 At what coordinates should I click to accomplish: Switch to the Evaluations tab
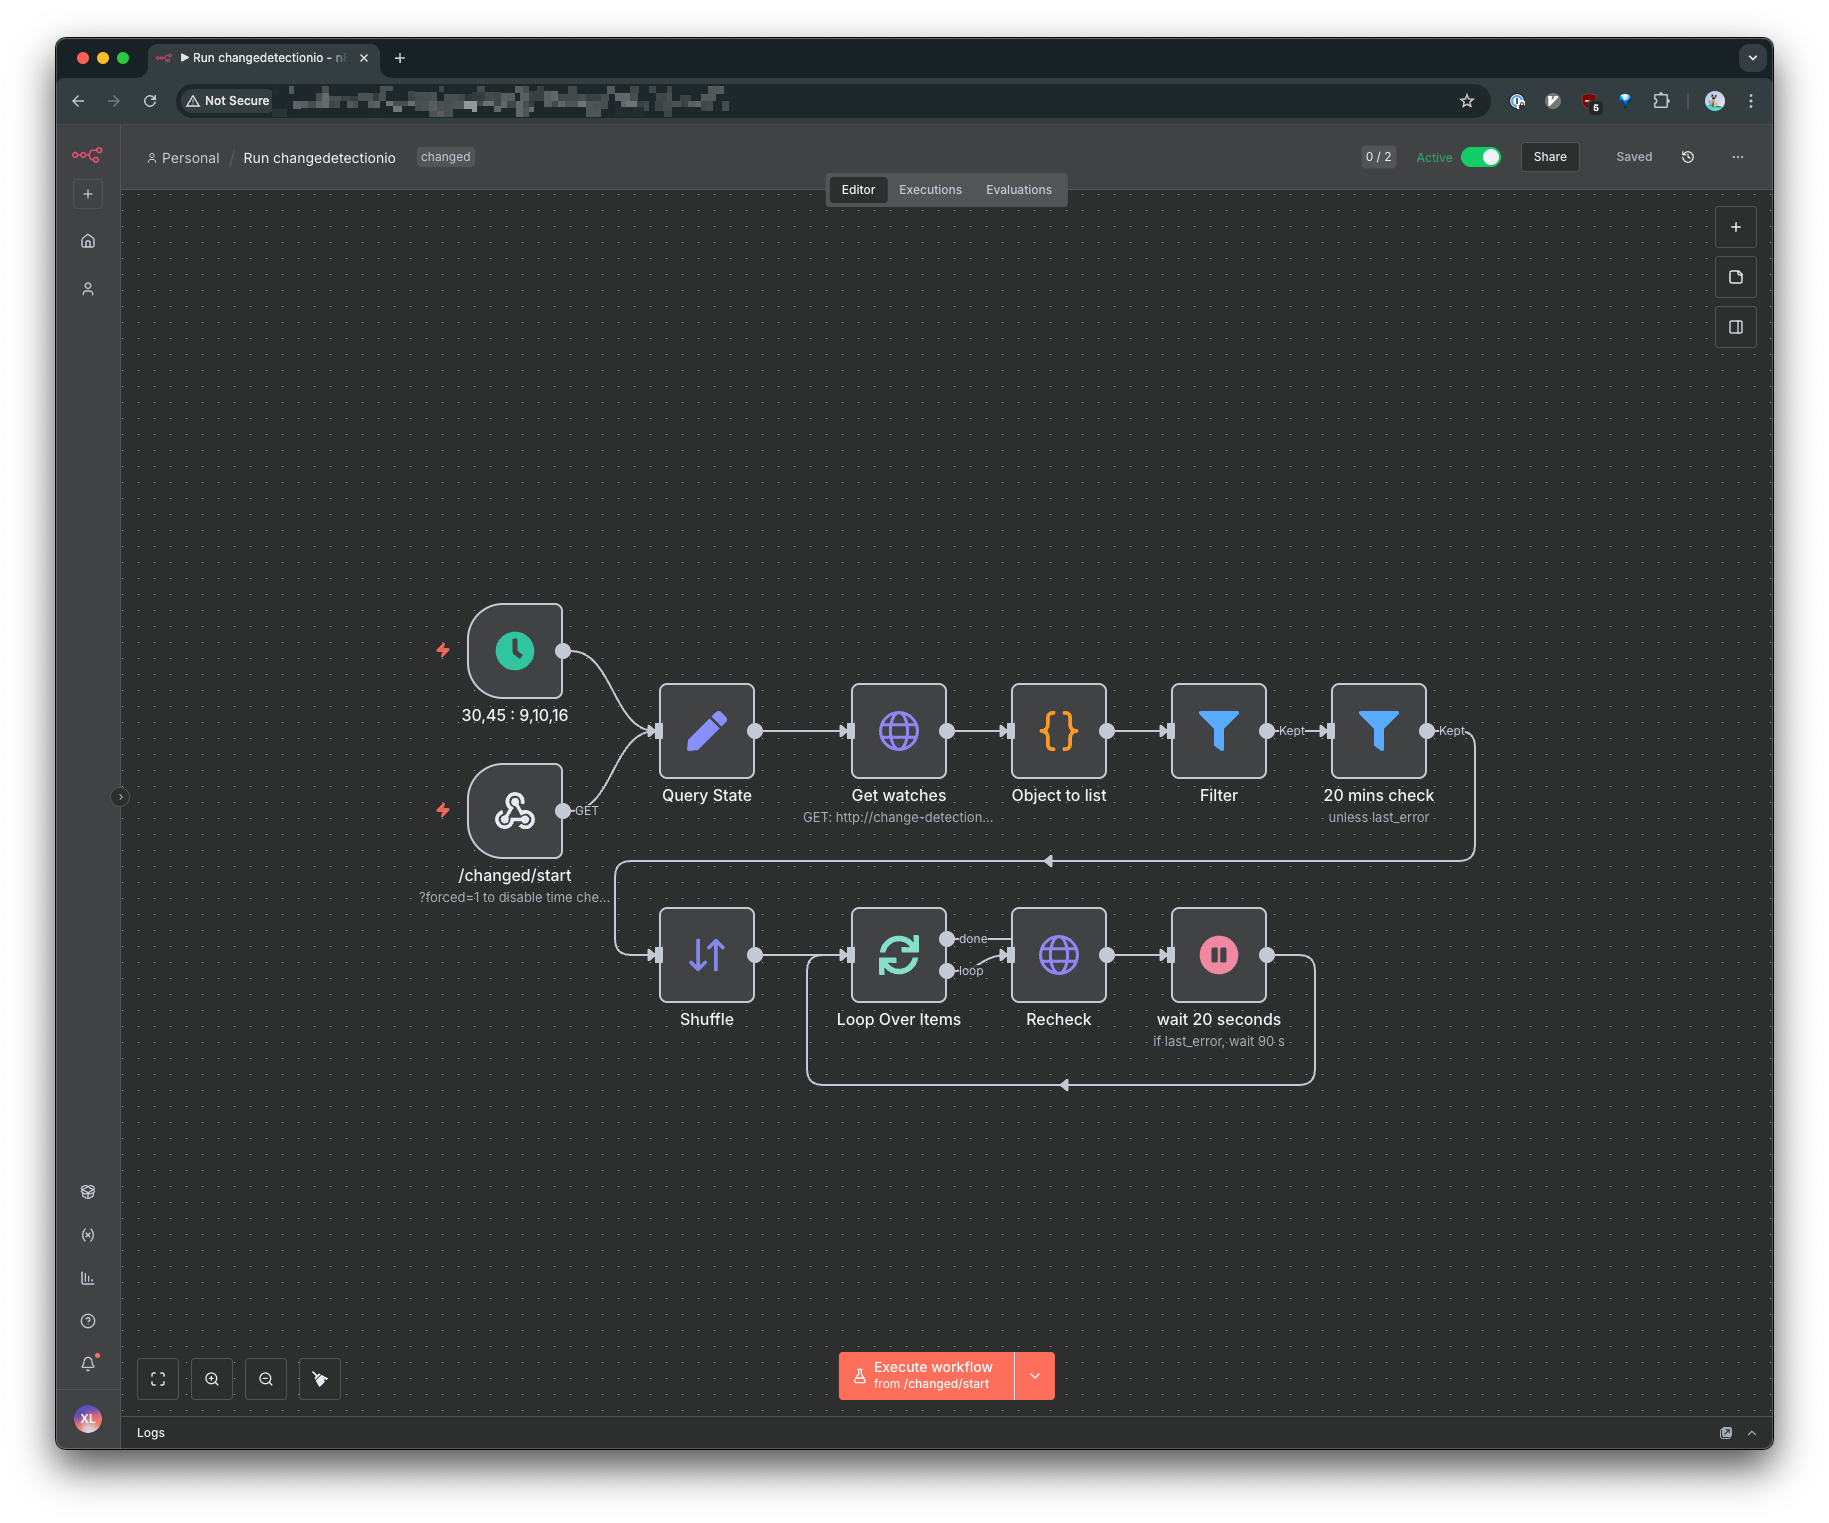[x=1018, y=190]
